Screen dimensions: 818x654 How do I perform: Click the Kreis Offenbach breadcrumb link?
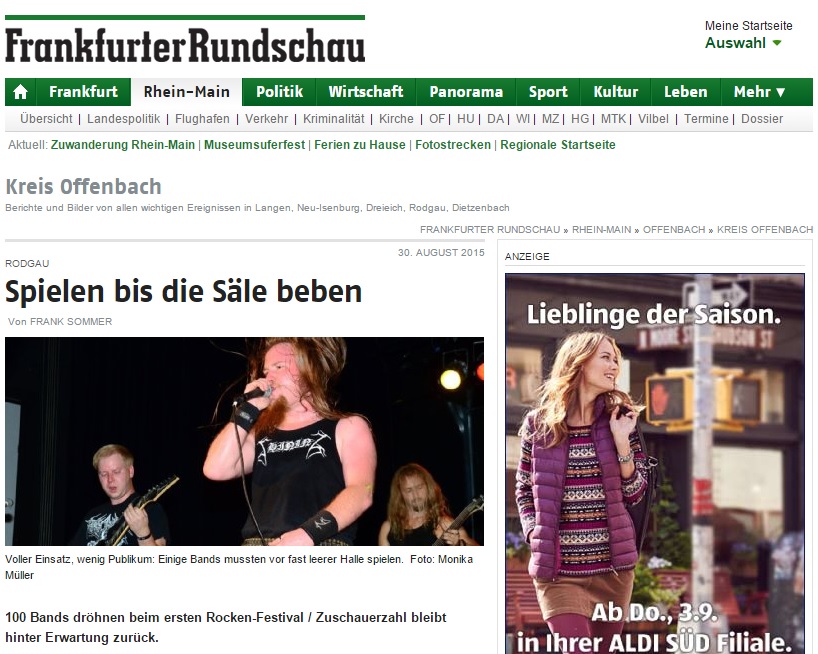click(x=765, y=229)
